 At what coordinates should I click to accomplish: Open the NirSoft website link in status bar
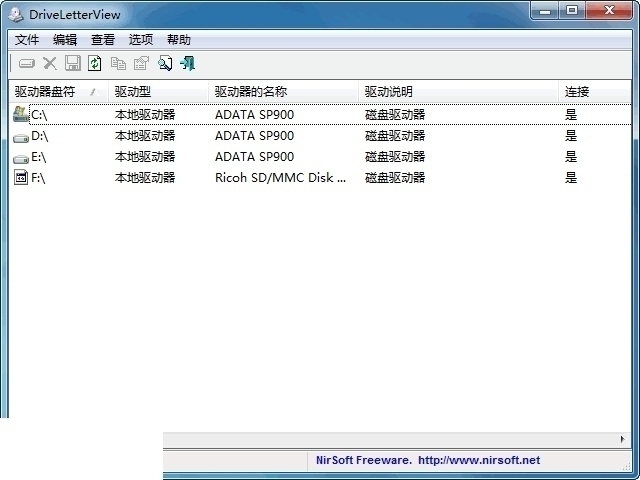[x=479, y=460]
